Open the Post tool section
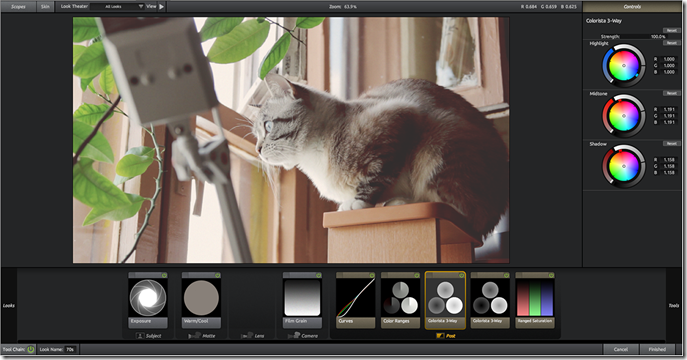 pos(446,335)
